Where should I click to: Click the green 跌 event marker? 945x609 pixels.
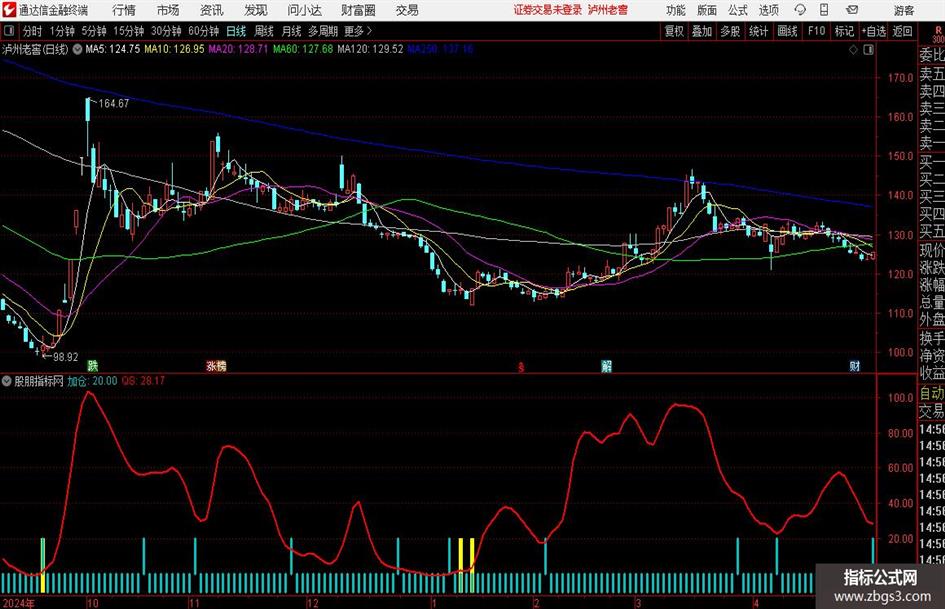click(x=92, y=365)
